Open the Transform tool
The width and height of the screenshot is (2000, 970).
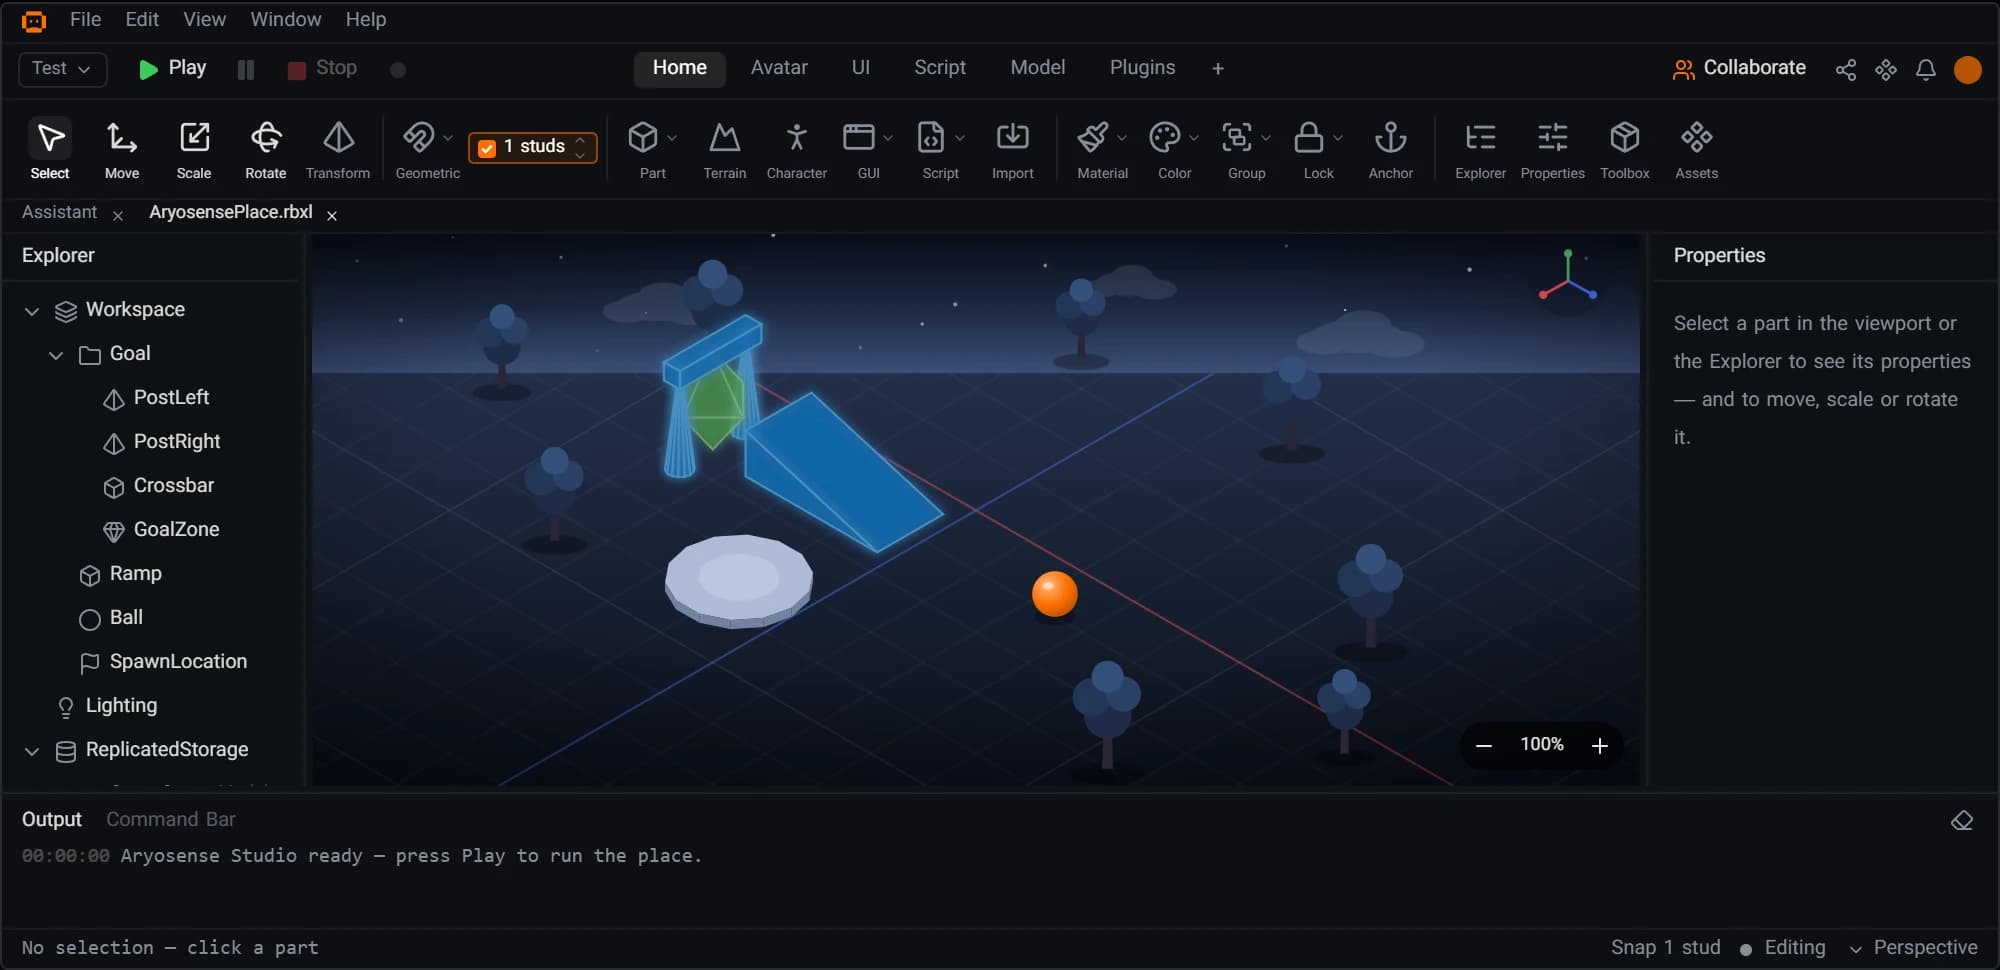(338, 150)
